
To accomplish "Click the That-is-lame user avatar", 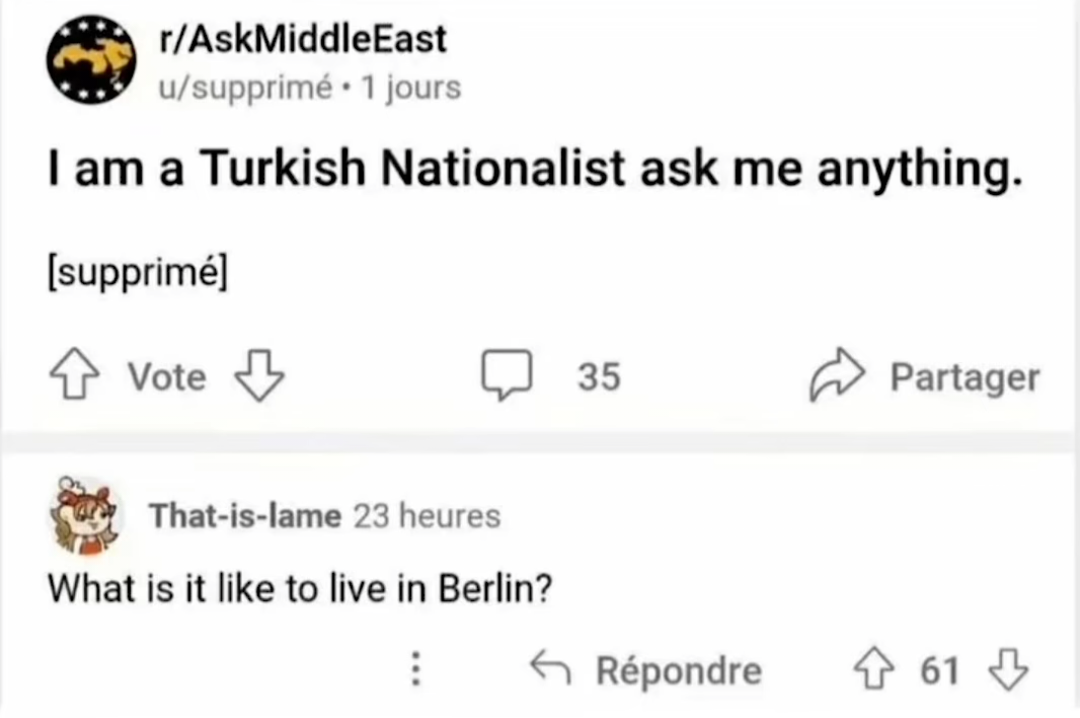I will click(x=86, y=515).
